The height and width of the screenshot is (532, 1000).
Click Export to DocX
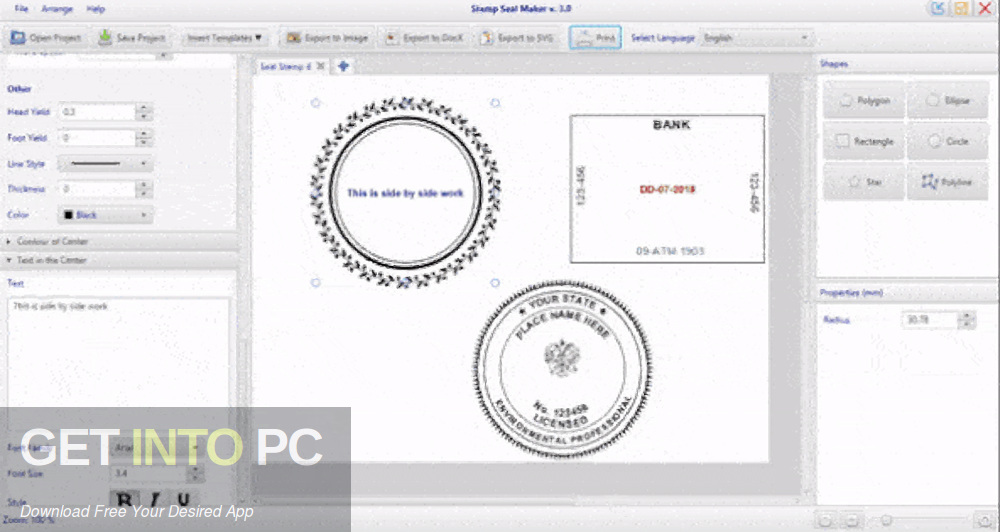(425, 38)
